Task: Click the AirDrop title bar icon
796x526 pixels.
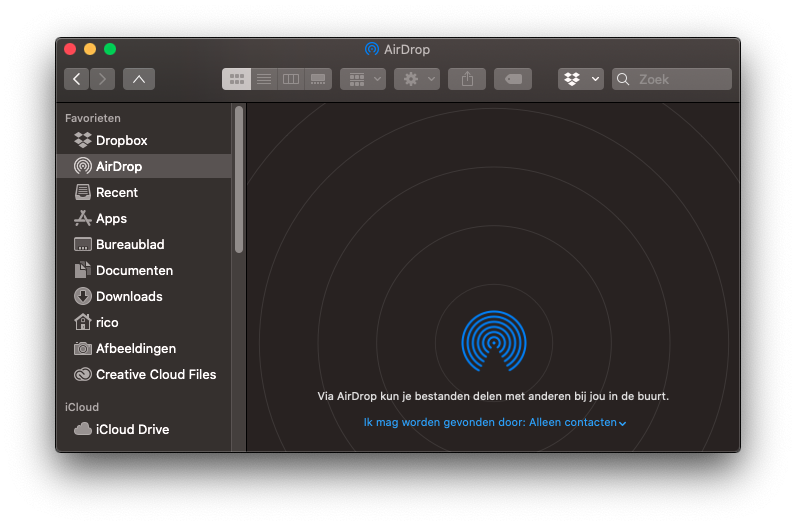Action: tap(372, 49)
